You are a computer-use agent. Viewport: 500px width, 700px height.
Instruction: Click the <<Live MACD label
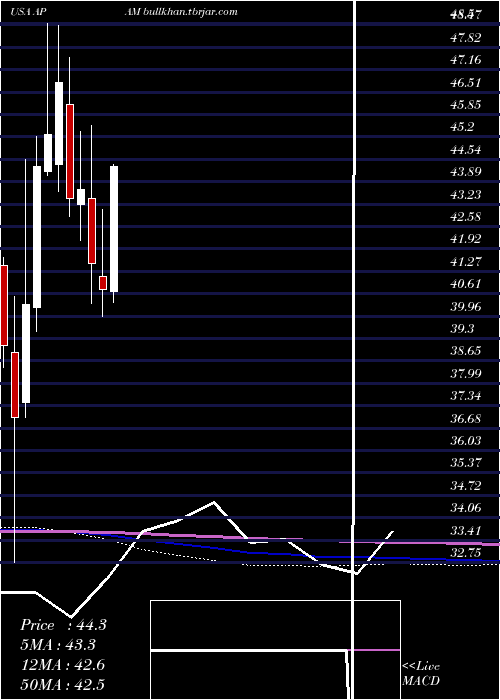[421, 674]
